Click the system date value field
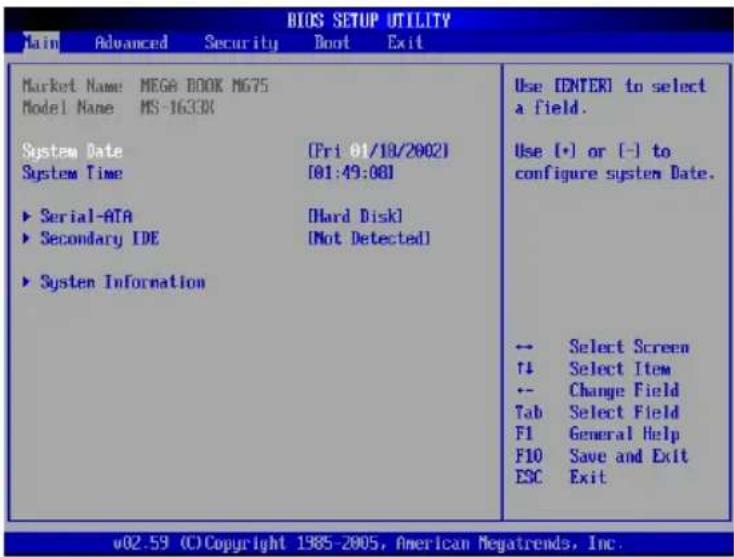 tap(378, 151)
